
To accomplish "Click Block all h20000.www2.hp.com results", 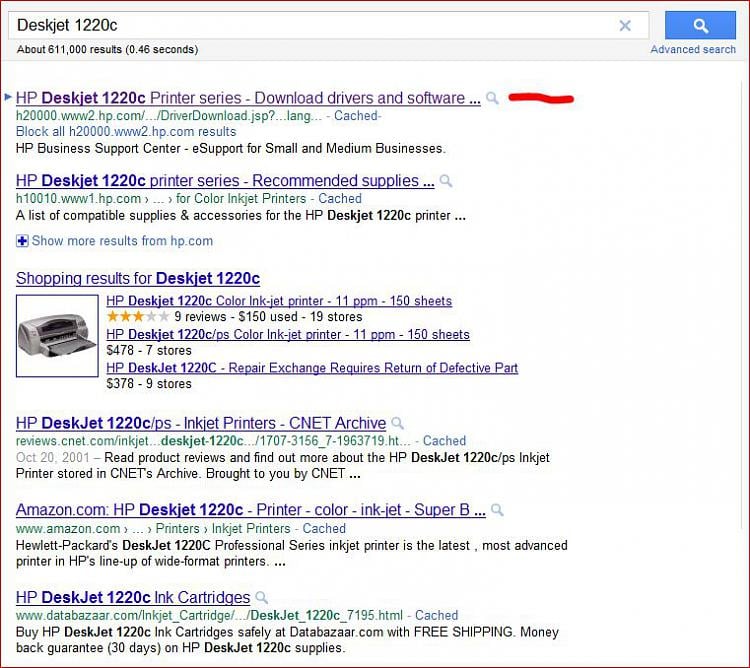I will (x=126, y=131).
